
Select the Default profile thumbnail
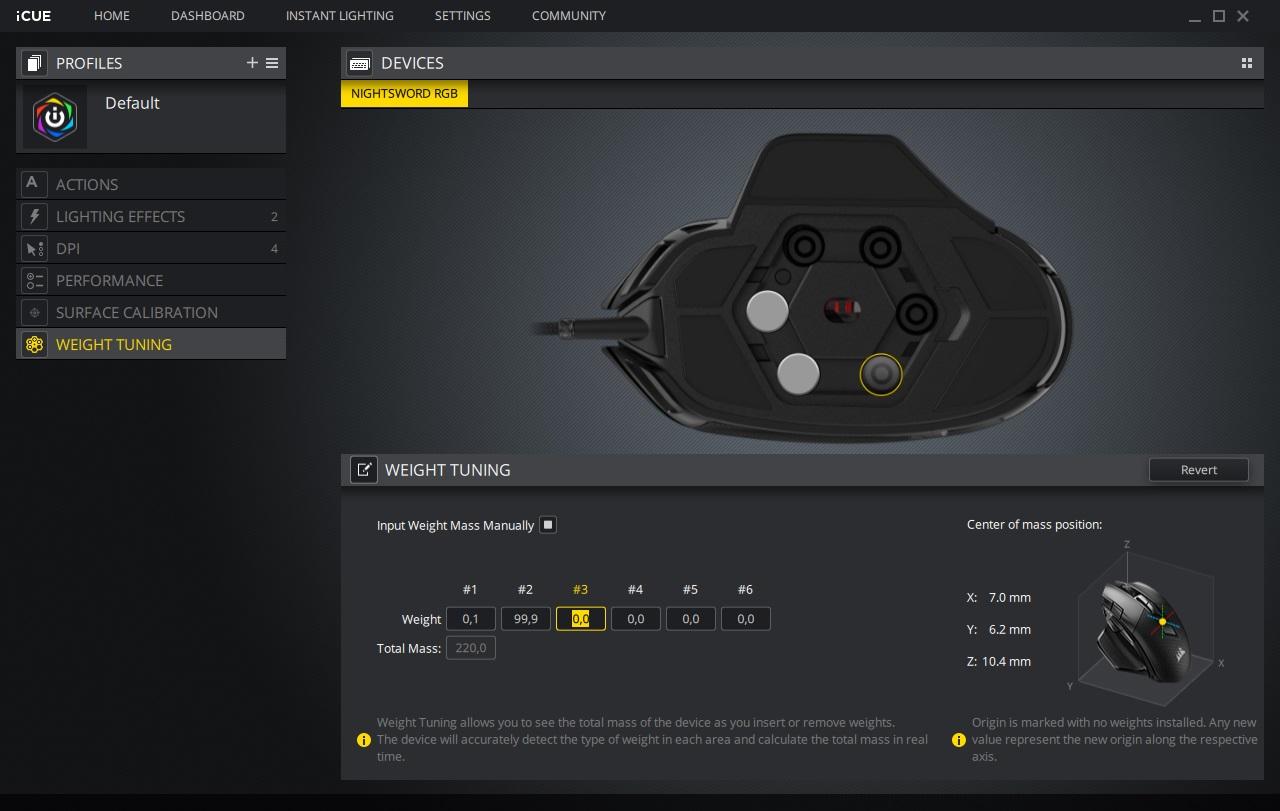pos(54,118)
